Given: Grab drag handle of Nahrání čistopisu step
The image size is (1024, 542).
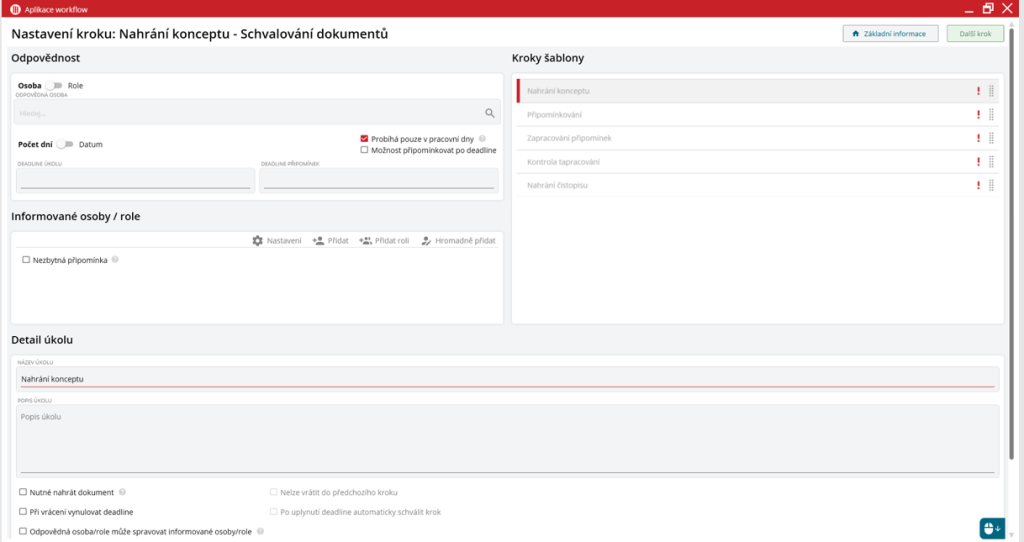Looking at the screenshot, I should pos(991,185).
